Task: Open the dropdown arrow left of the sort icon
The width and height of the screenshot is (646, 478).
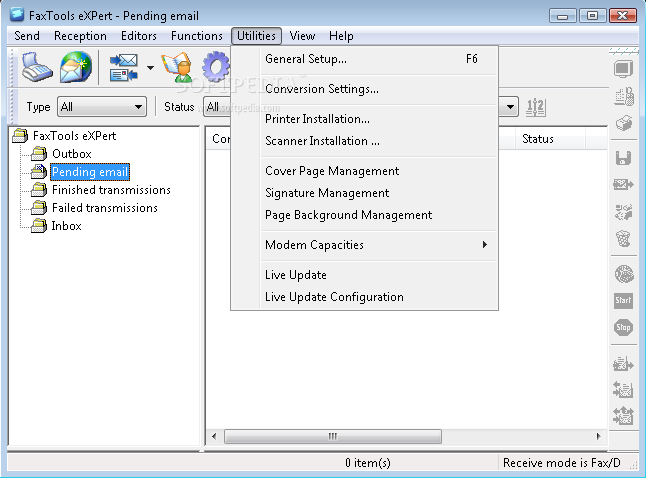Action: pos(510,107)
